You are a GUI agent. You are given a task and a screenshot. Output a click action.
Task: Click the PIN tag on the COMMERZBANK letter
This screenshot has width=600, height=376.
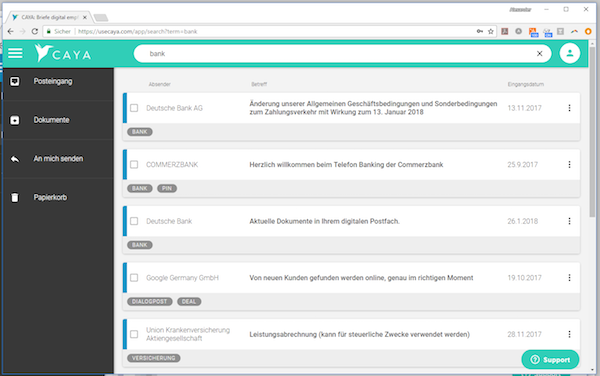[167, 189]
